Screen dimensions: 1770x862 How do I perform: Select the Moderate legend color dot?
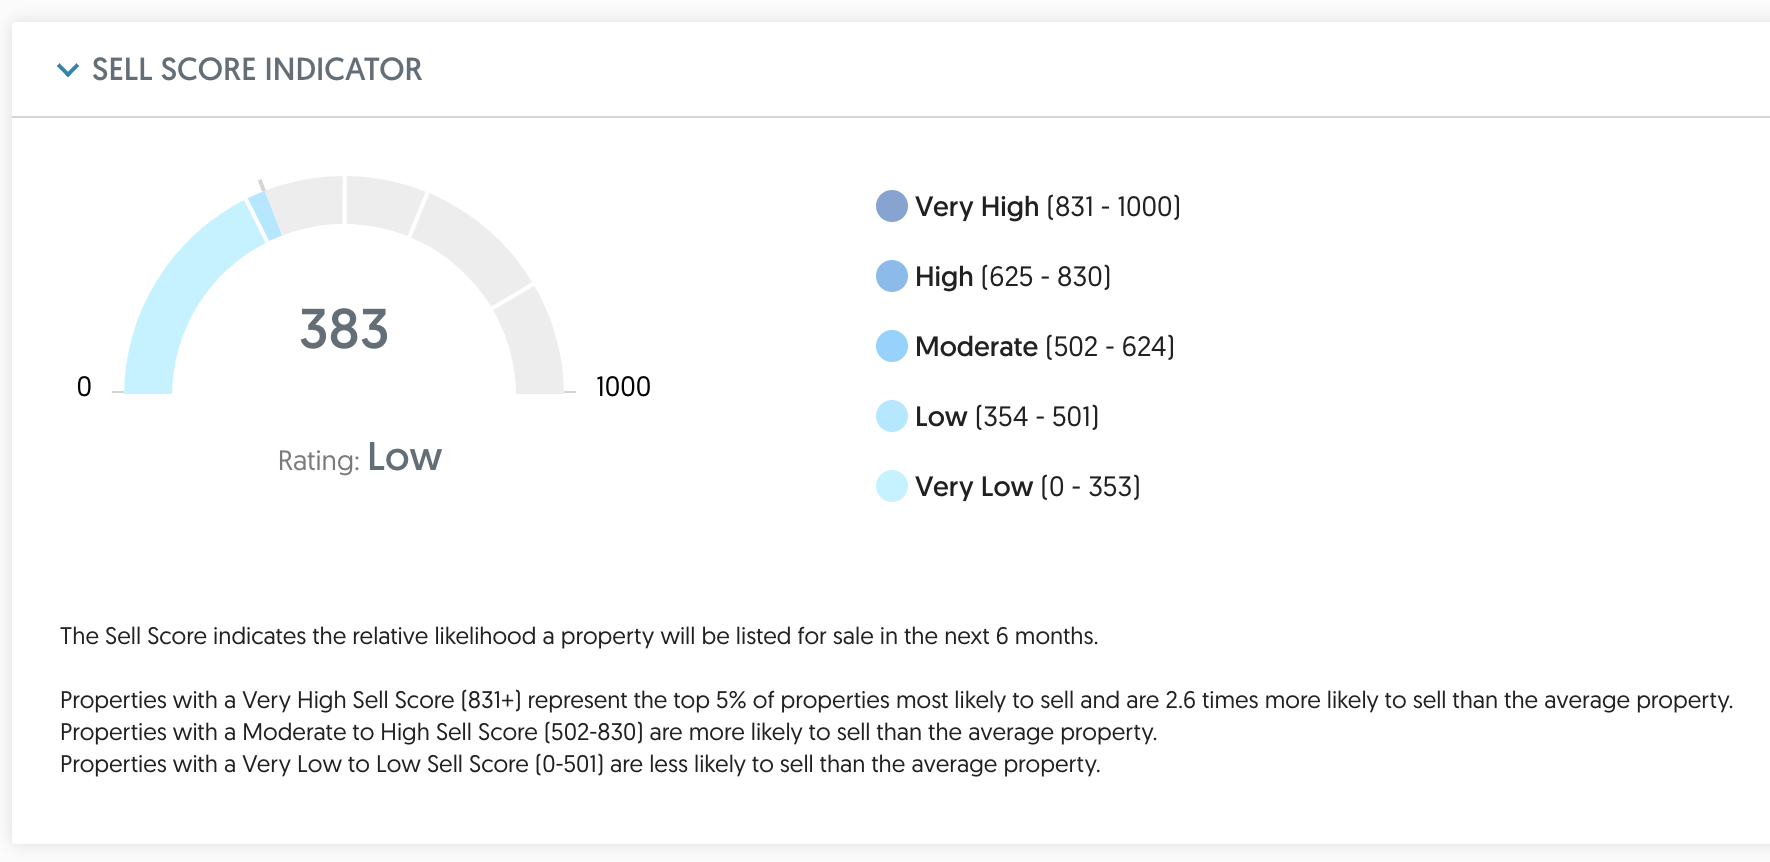click(891, 347)
